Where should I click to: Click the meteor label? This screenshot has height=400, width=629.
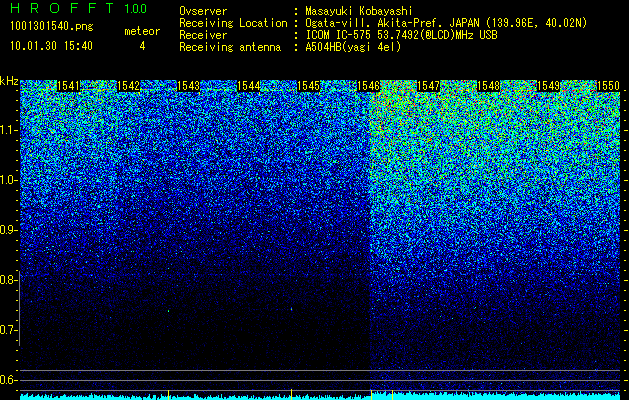[x=142, y=31]
